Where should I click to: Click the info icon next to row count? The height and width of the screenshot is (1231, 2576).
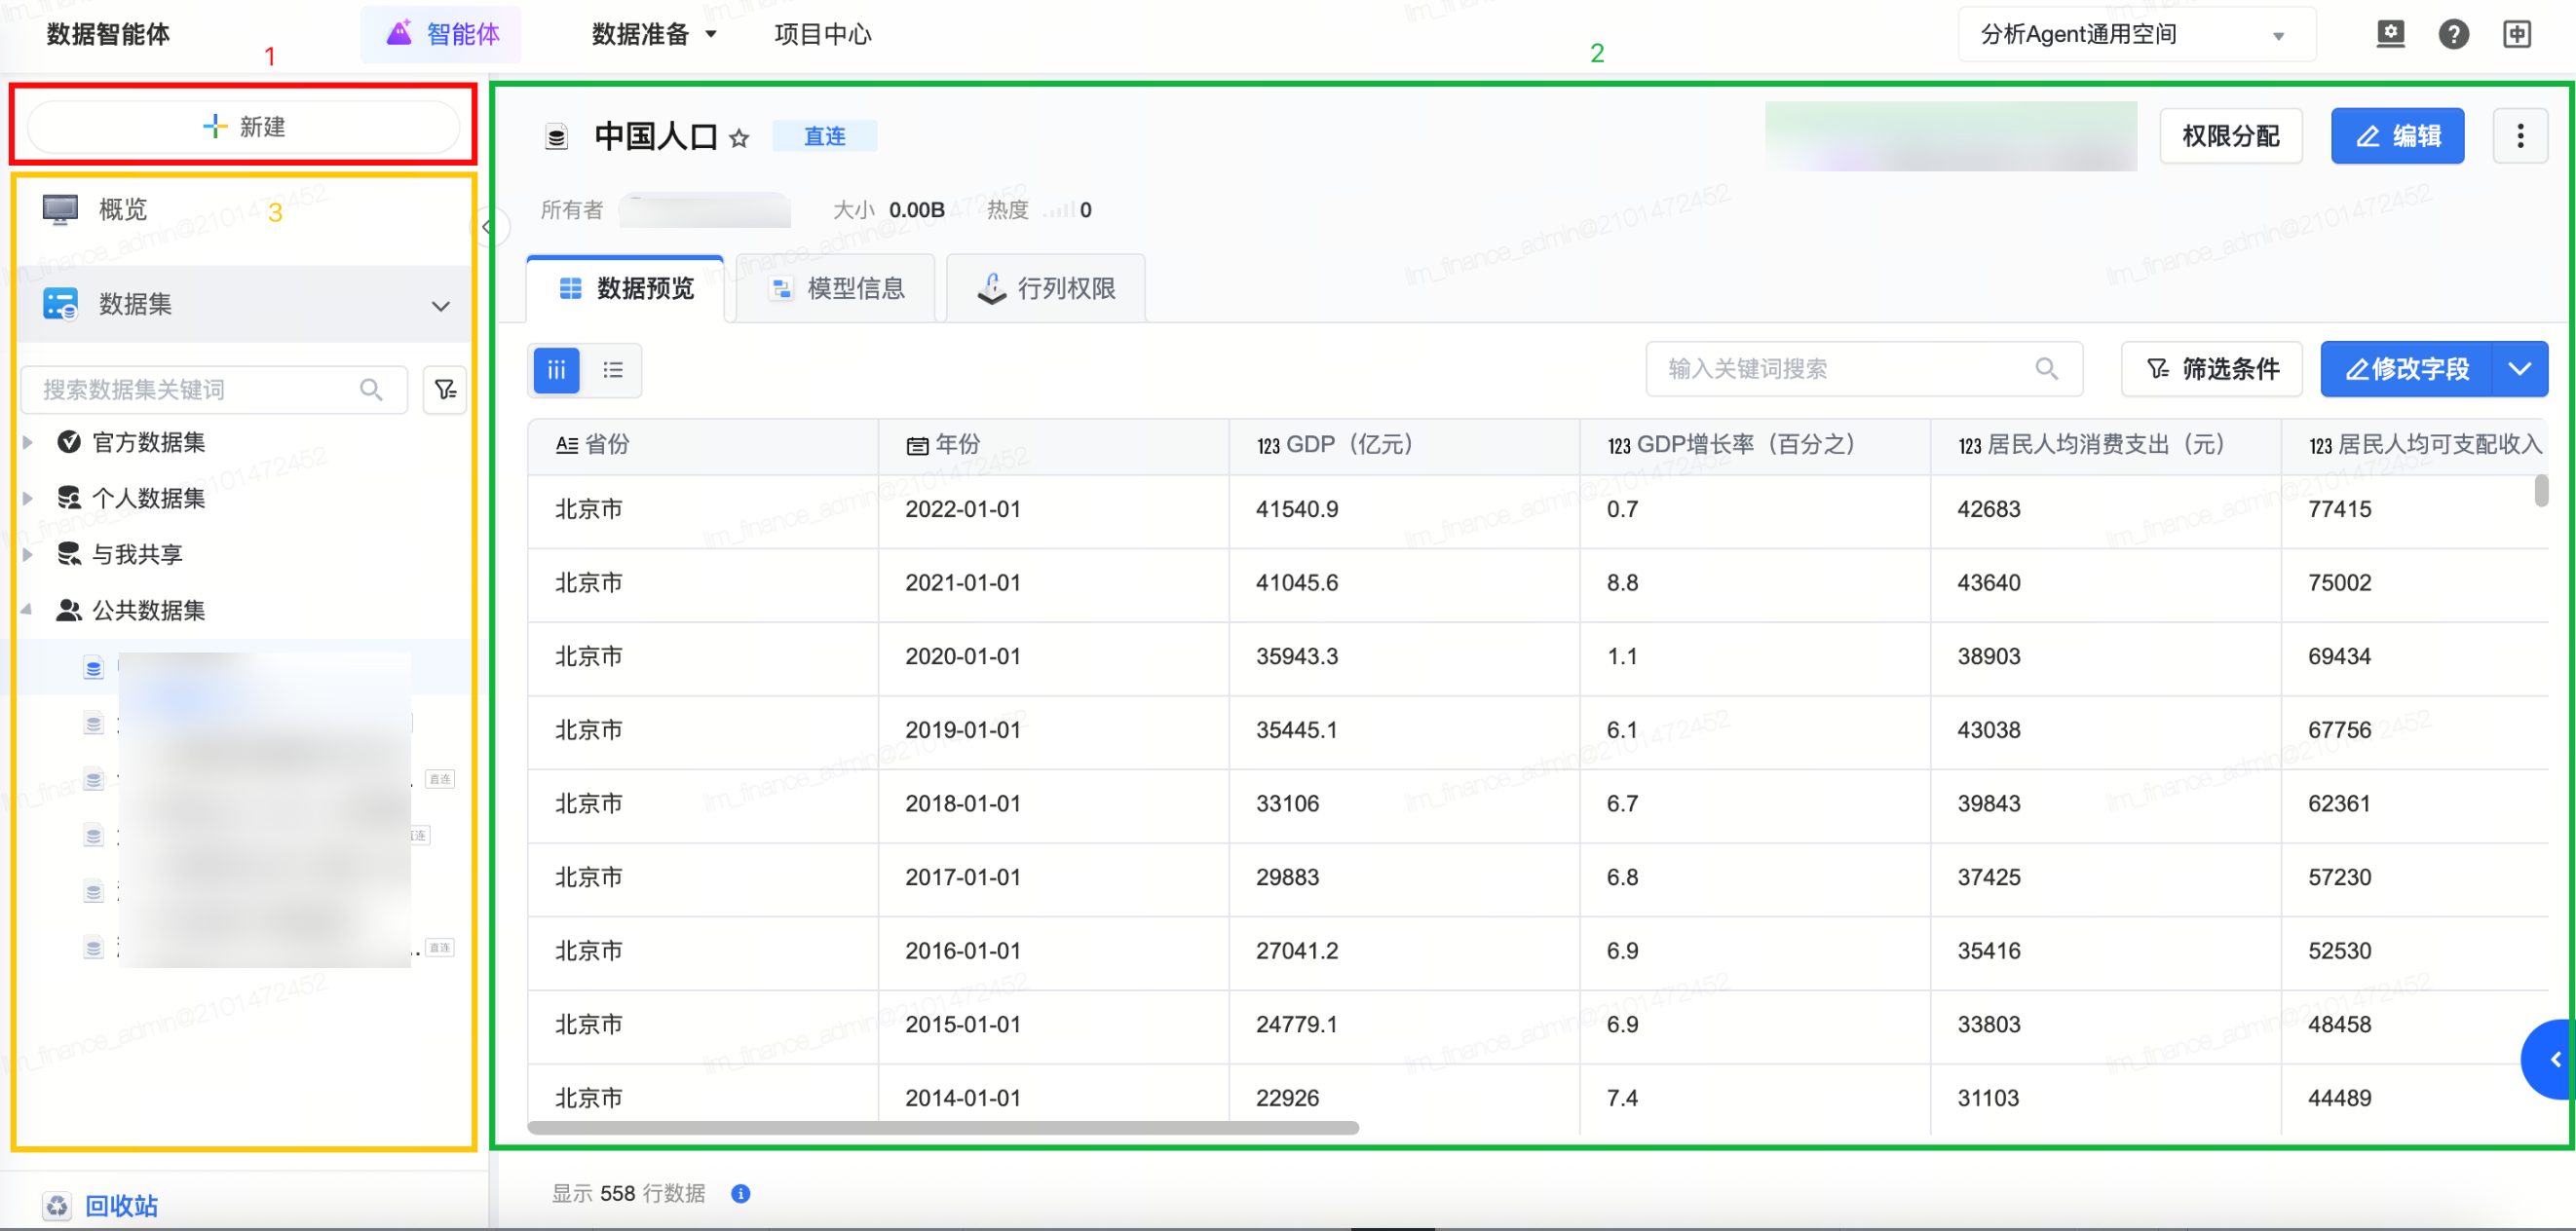click(x=740, y=1193)
